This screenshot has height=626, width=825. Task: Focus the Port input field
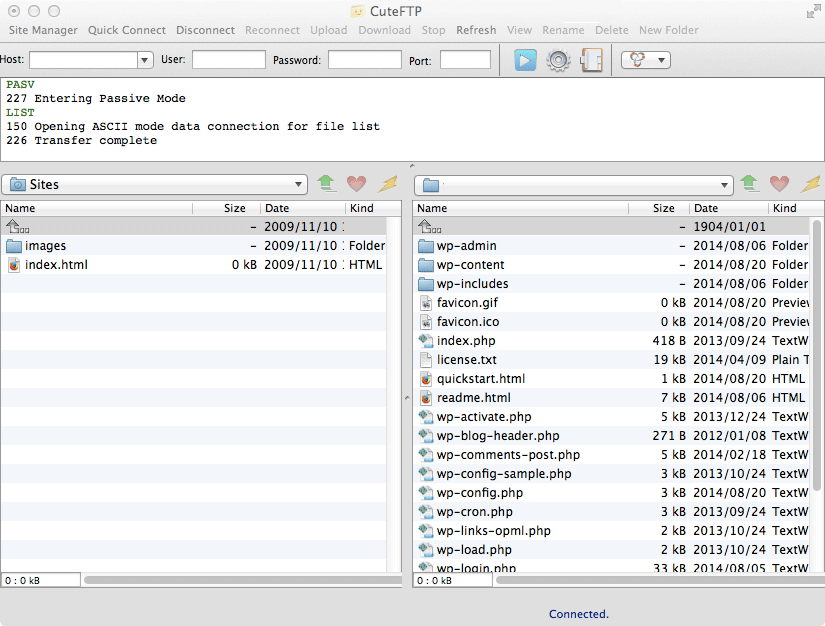point(466,59)
